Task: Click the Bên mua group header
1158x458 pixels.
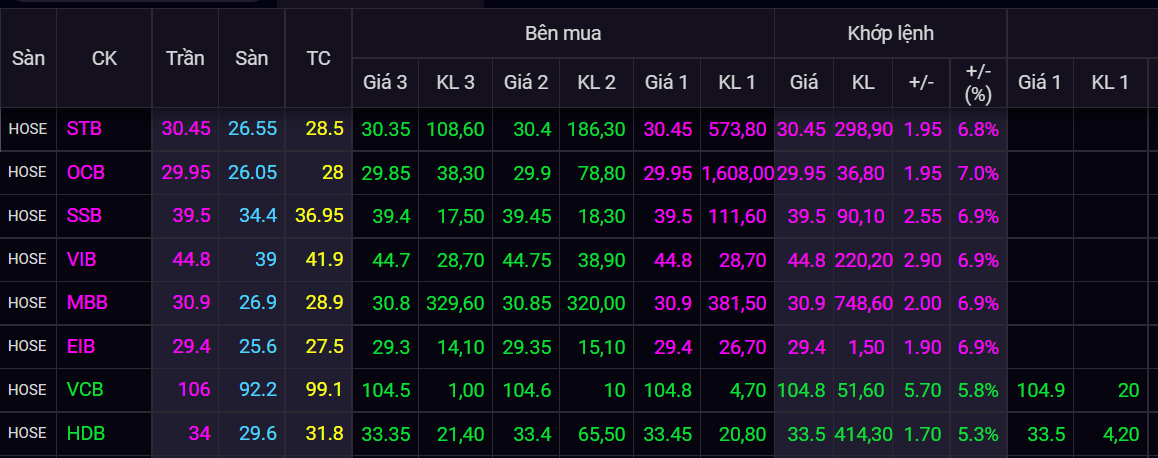Action: pos(563,33)
